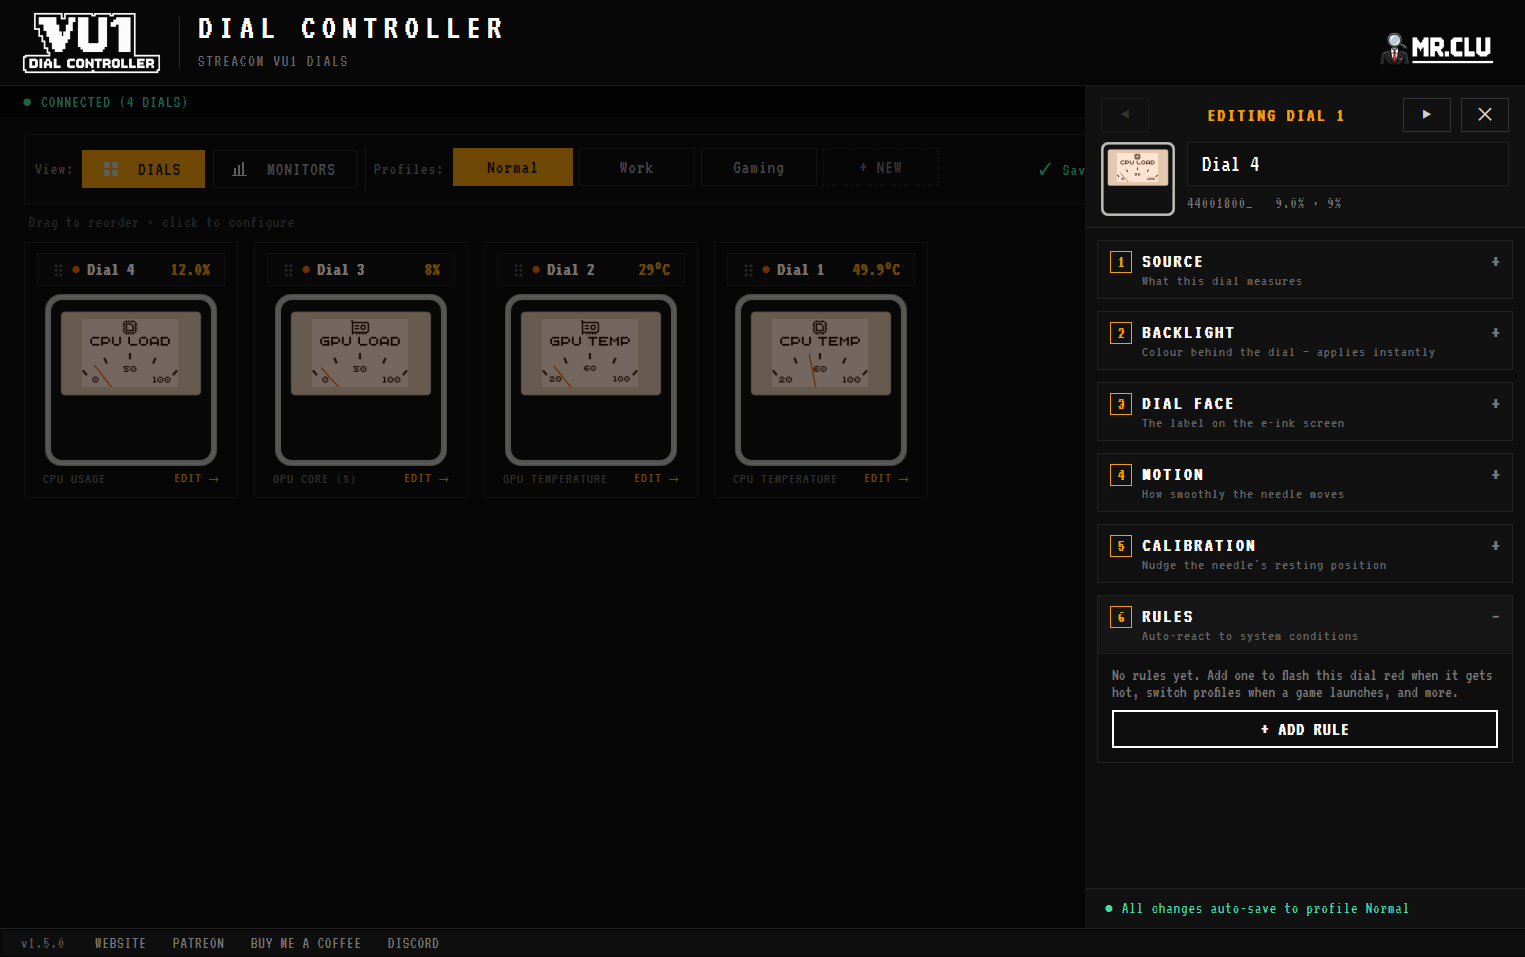Click the dial preview thumbnail in editor
This screenshot has height=957, width=1525.
1138,179
